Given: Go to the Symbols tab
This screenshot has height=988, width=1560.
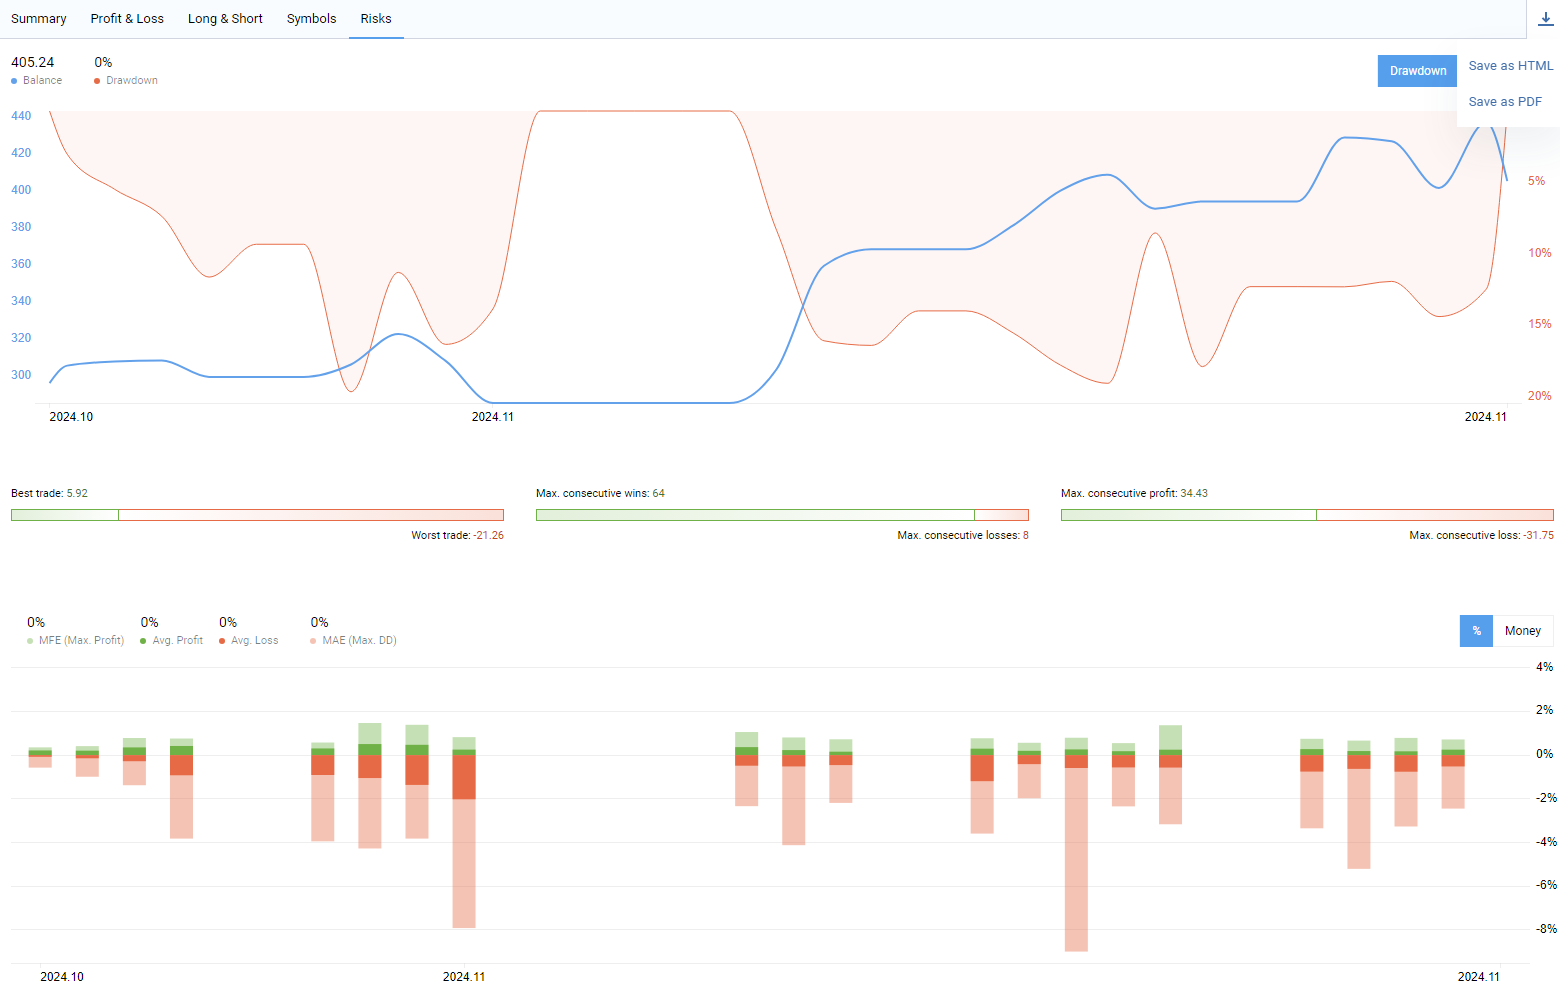Looking at the screenshot, I should coord(311,19).
